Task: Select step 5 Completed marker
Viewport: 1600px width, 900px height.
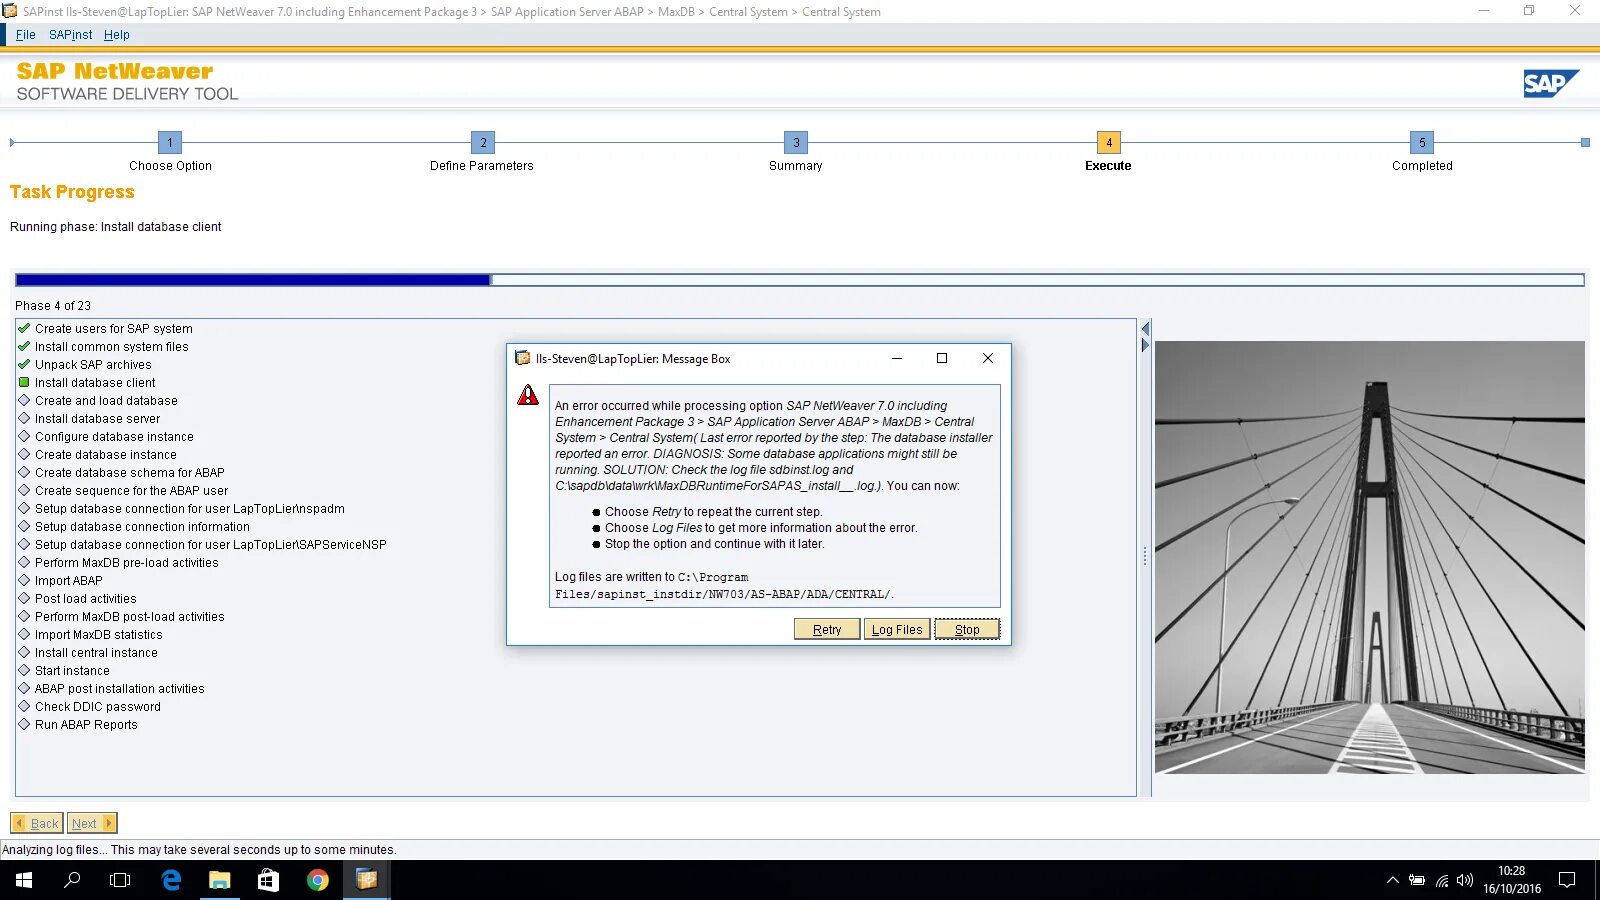Action: tap(1422, 142)
